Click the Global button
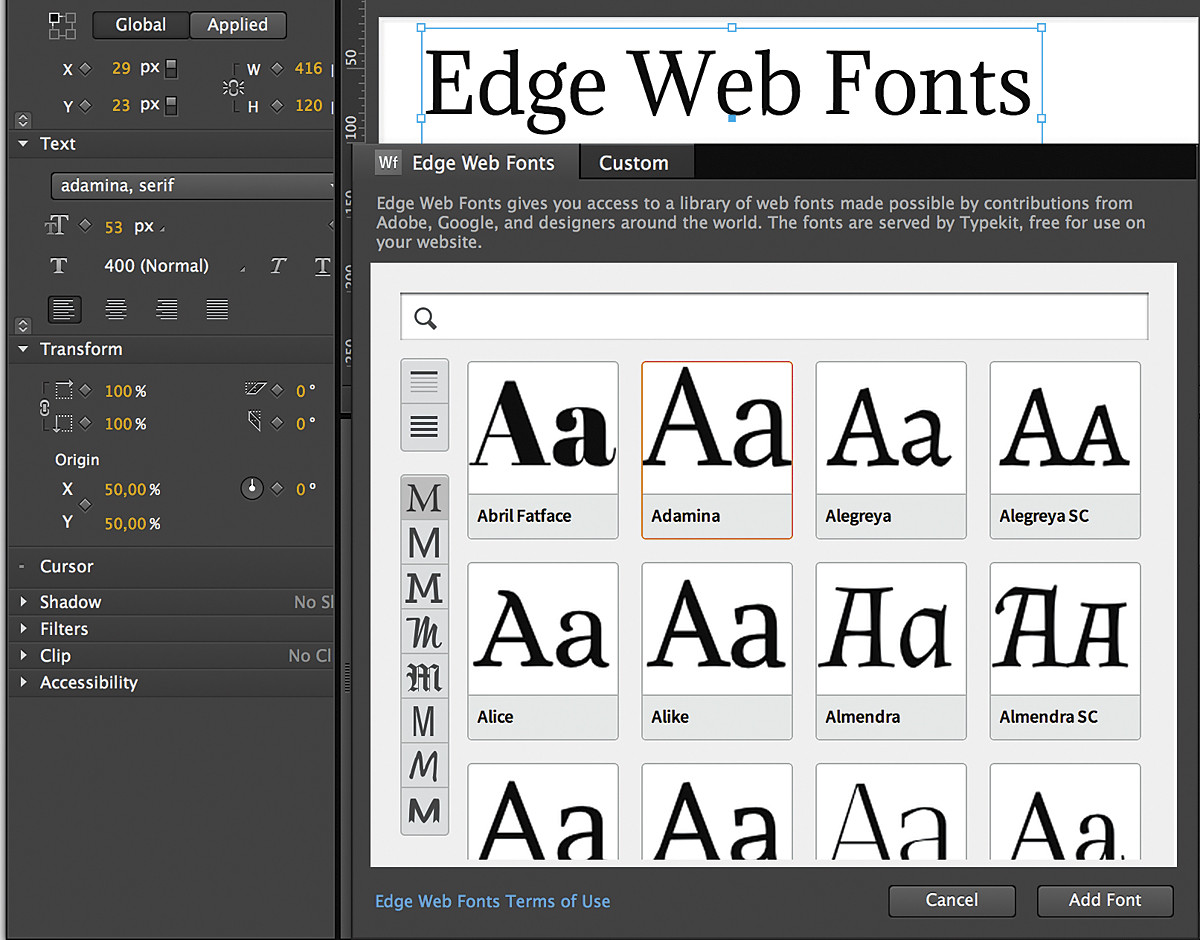The height and width of the screenshot is (940, 1200). pos(140,25)
